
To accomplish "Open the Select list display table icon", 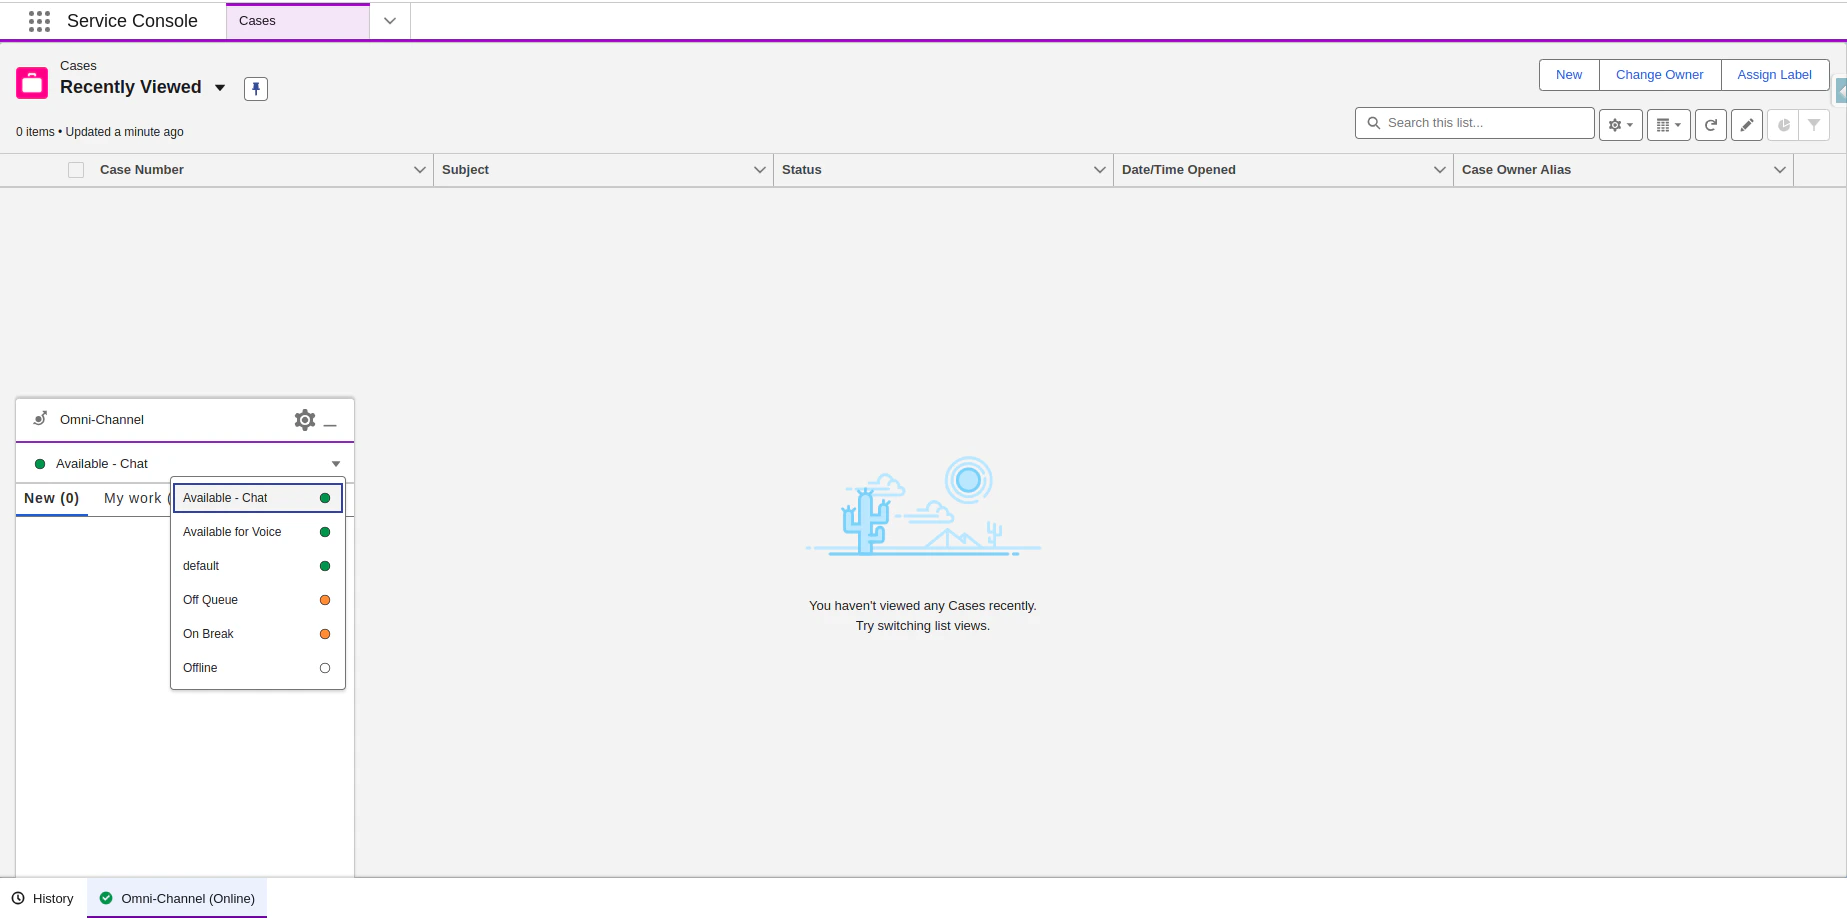I will (1668, 125).
